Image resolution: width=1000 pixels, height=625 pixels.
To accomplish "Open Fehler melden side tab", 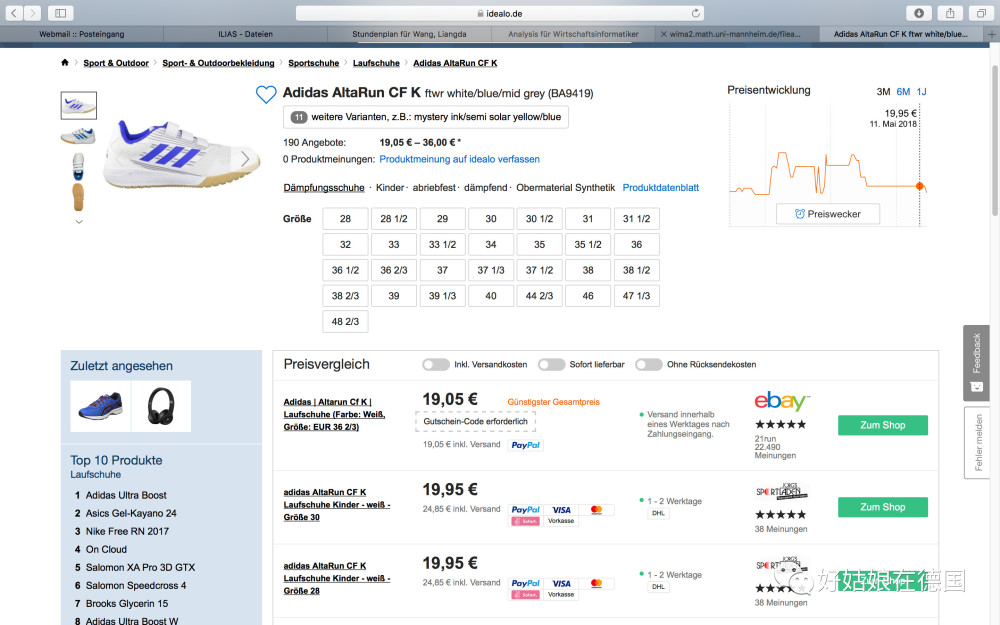I will 976,442.
